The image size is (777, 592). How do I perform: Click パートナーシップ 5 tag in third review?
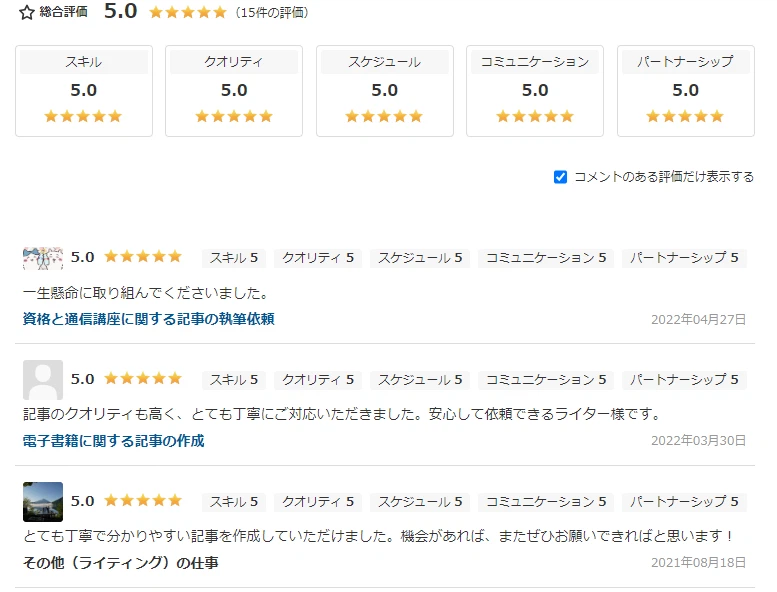685,502
